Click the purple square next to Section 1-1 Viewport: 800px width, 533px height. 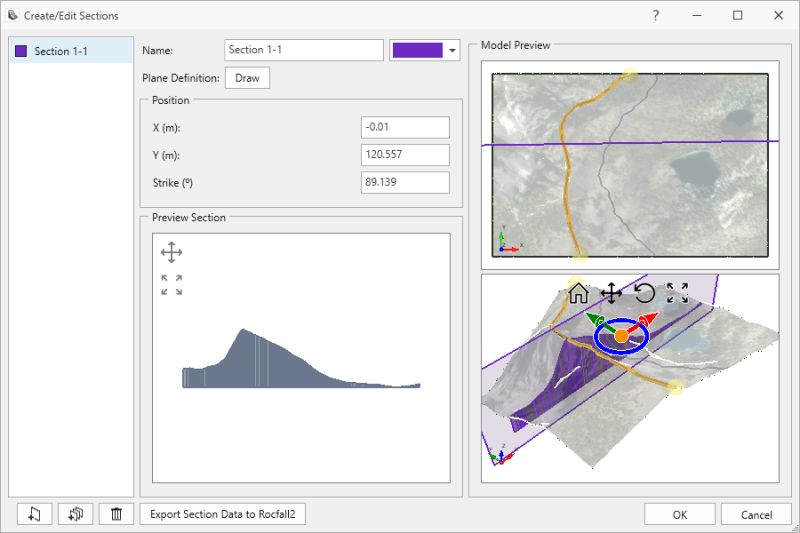21,51
